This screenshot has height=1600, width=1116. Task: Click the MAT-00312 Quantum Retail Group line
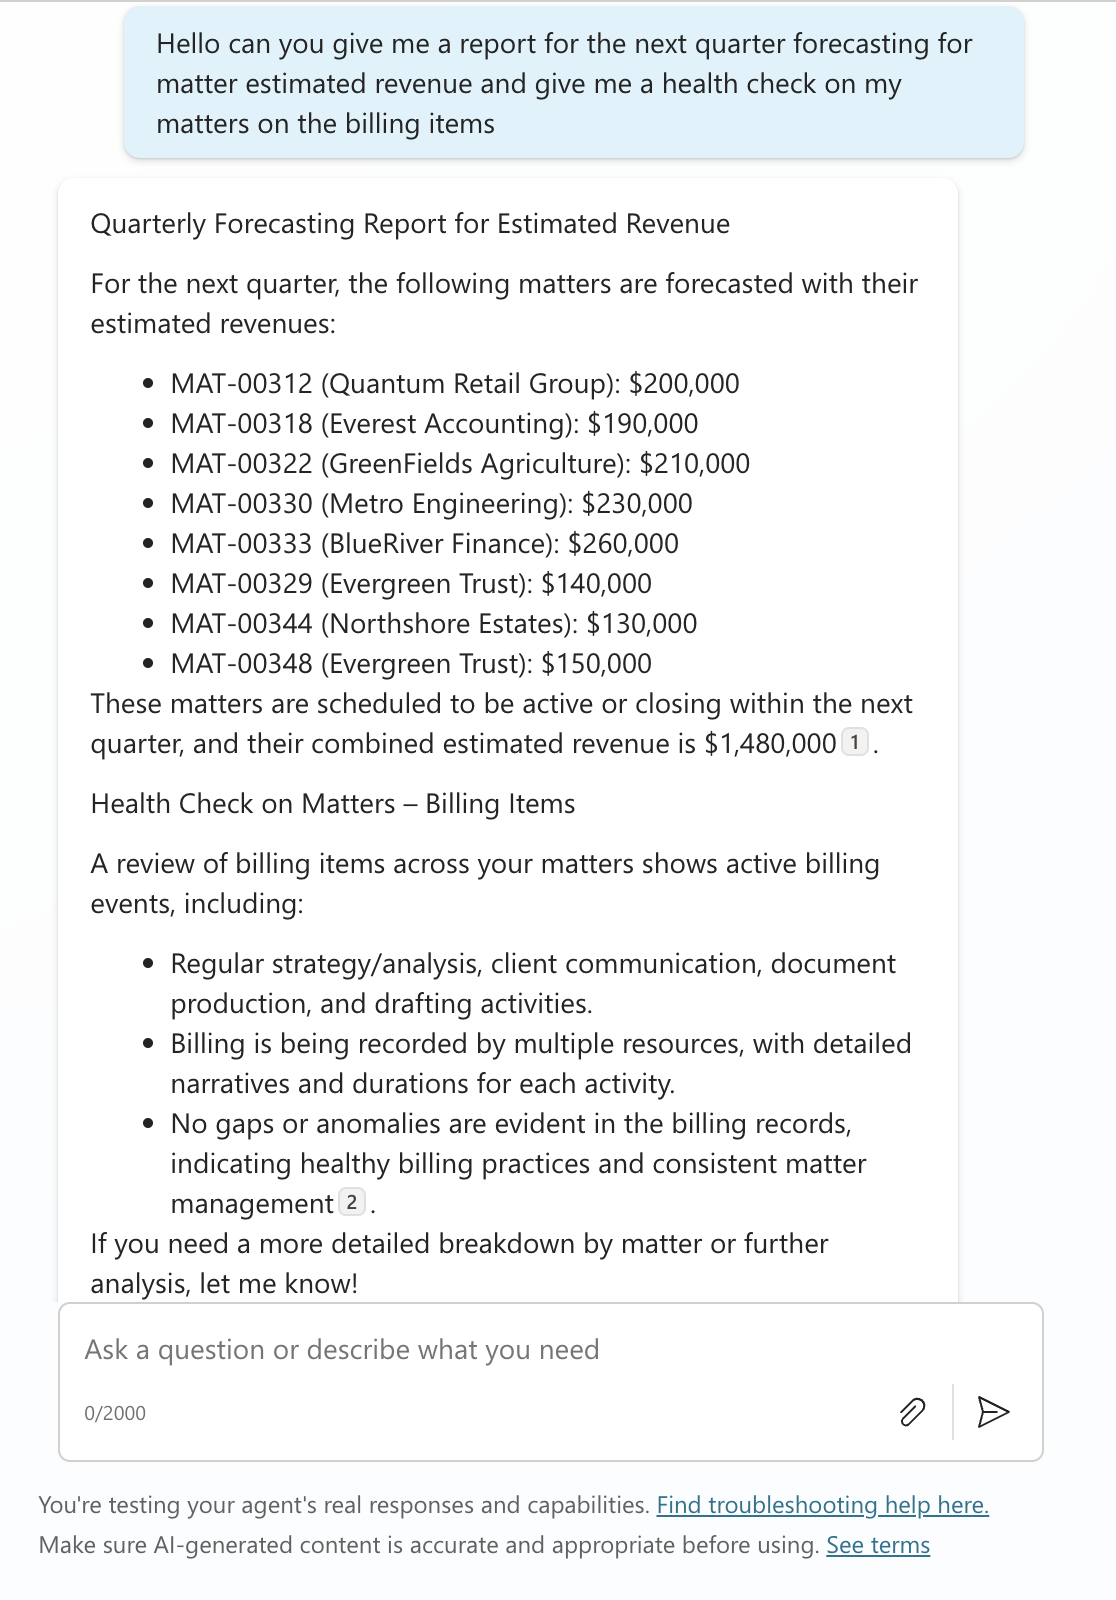pyautogui.click(x=455, y=384)
